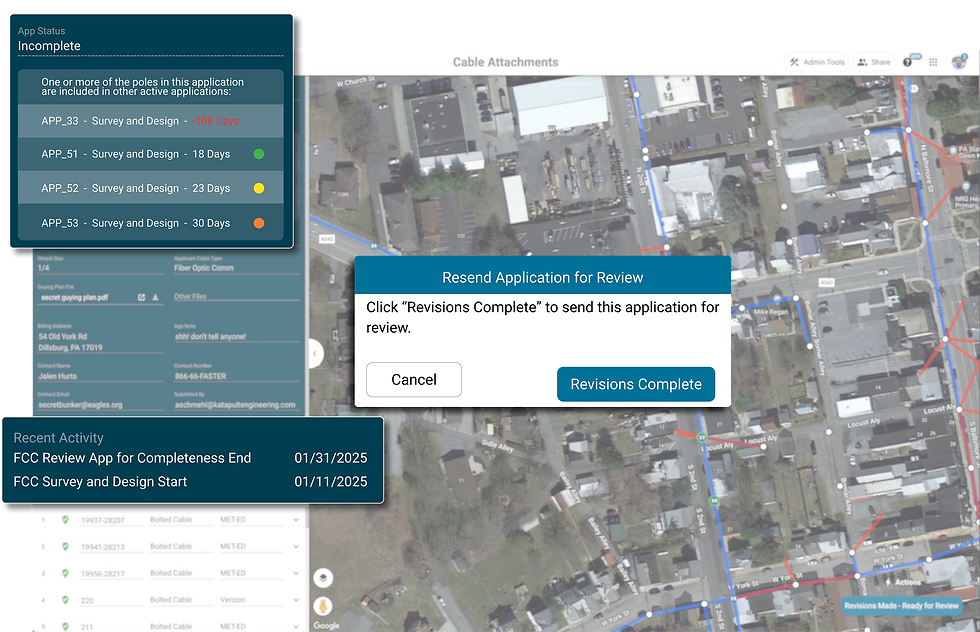Click green pin icon for pole 19941-28213
This screenshot has width=980, height=632.
[65, 546]
